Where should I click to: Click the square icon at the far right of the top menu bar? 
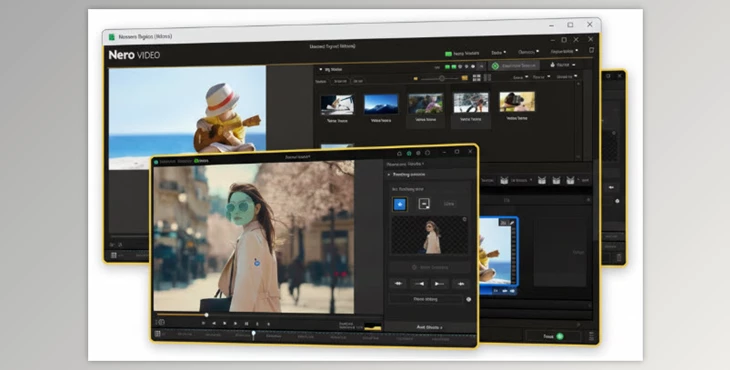[x=591, y=50]
